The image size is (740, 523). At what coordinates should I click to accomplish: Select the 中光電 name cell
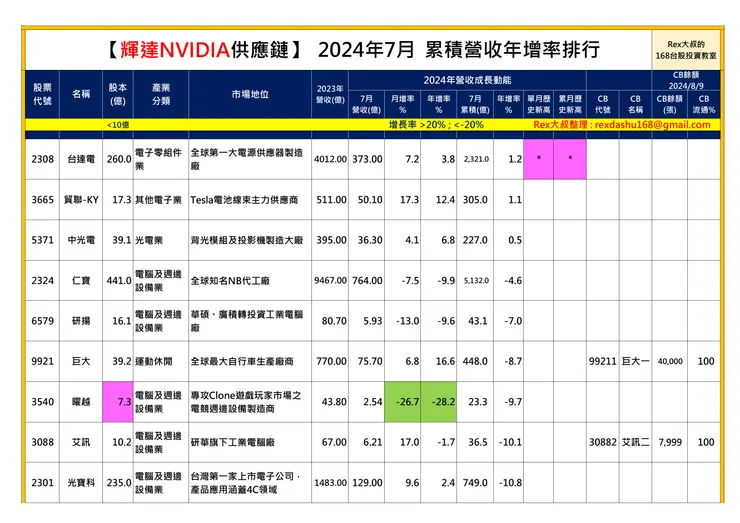(x=81, y=240)
